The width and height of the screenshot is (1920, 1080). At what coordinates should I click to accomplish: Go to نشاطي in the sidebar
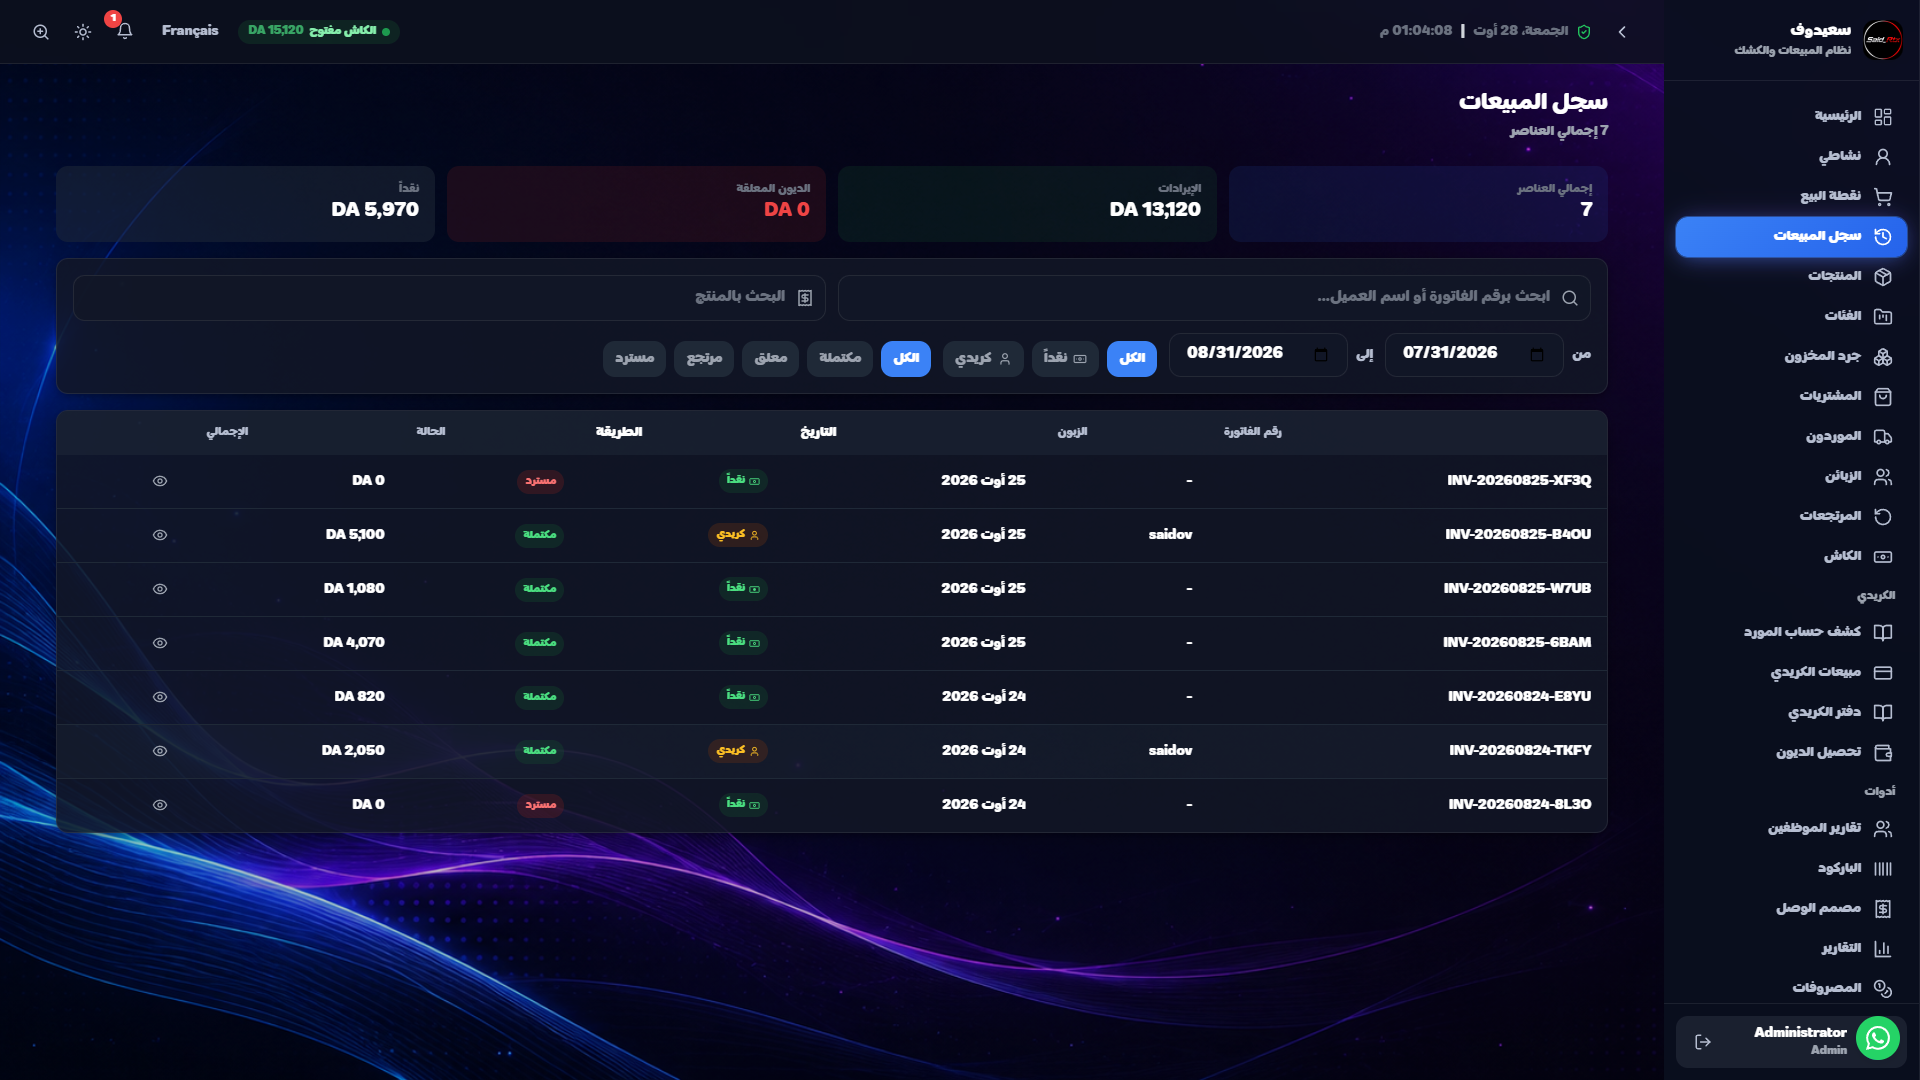click(1791, 157)
